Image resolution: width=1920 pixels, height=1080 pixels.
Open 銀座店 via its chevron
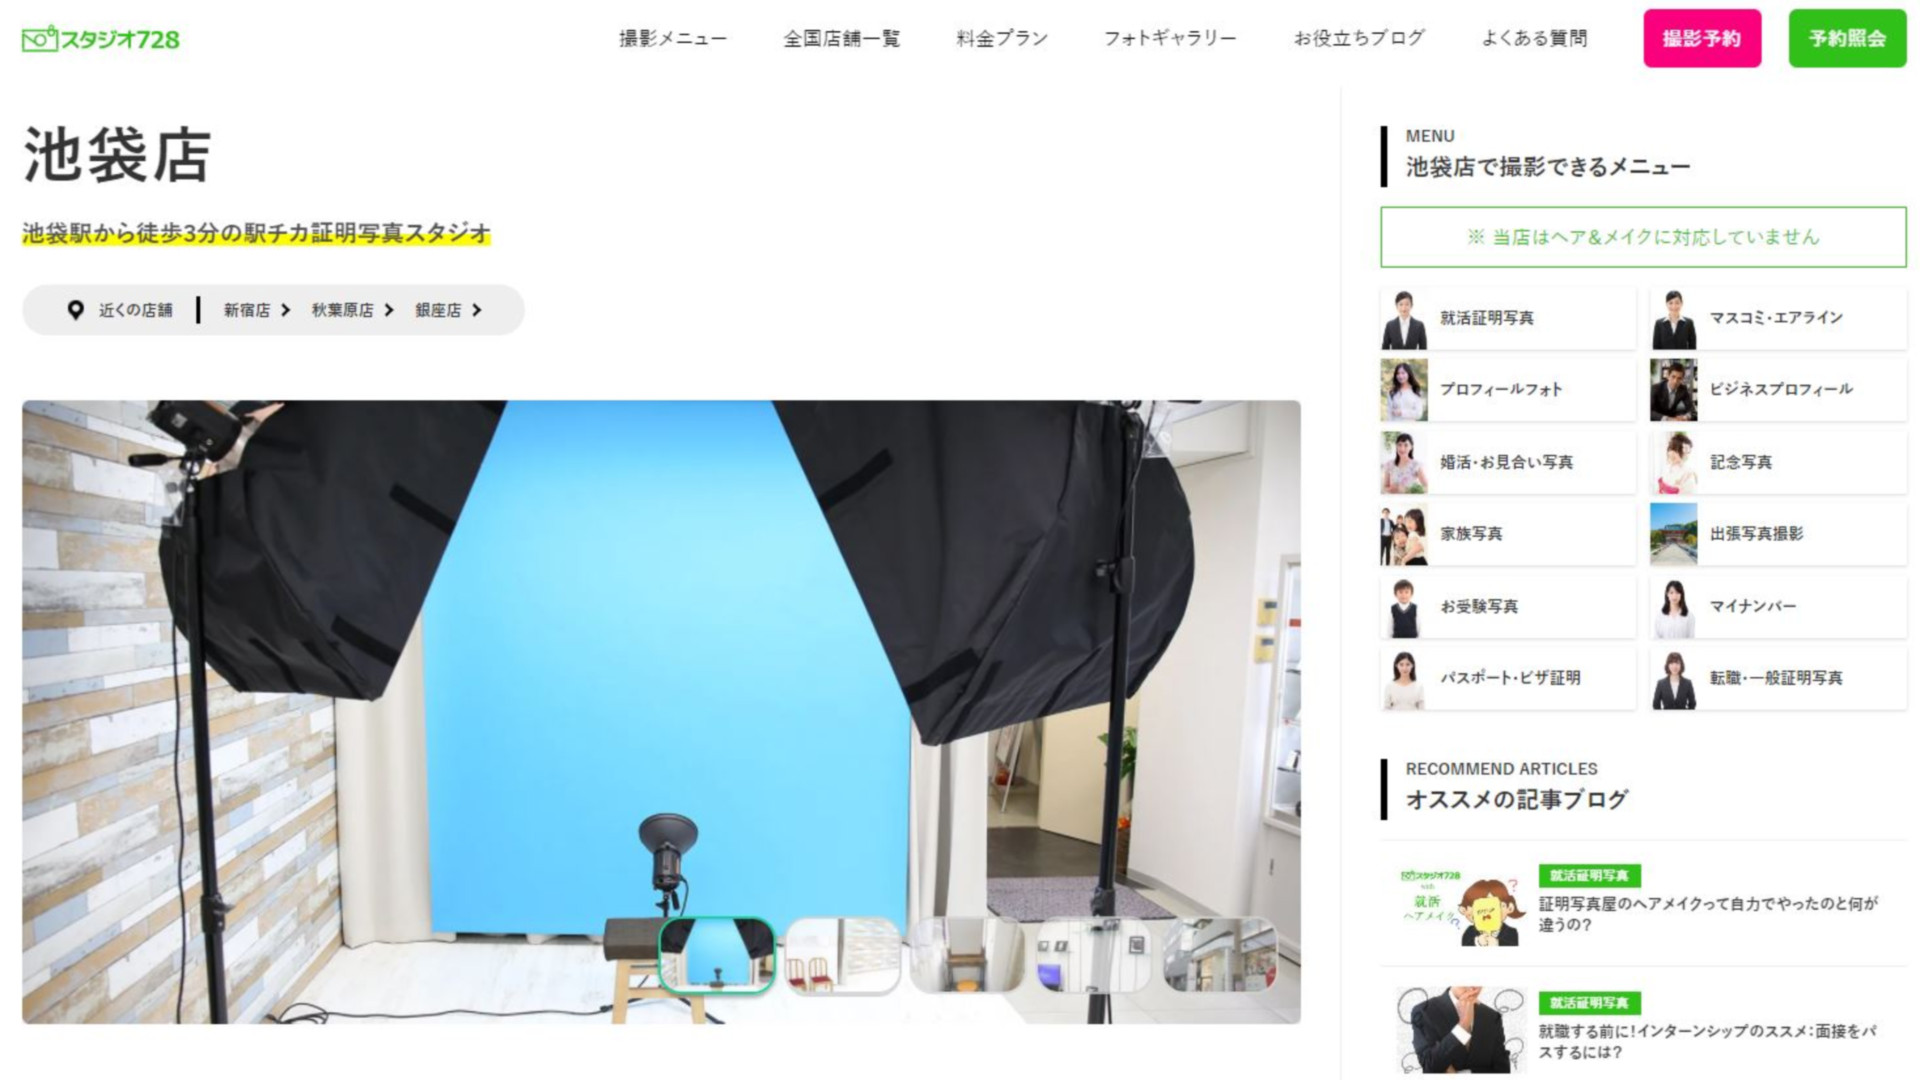[x=478, y=310]
